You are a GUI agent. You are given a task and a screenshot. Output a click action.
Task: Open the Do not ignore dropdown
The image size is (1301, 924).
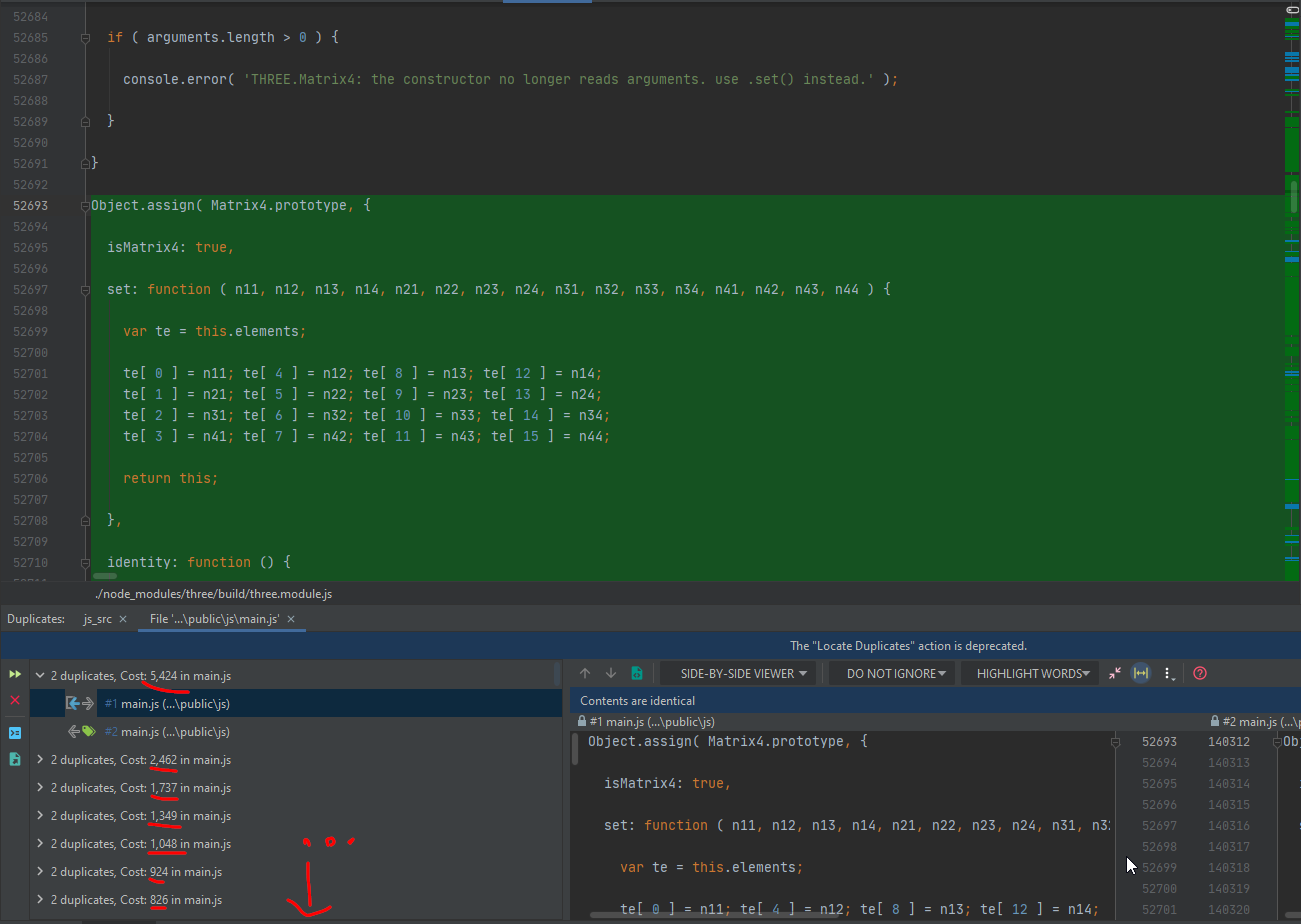coord(892,674)
